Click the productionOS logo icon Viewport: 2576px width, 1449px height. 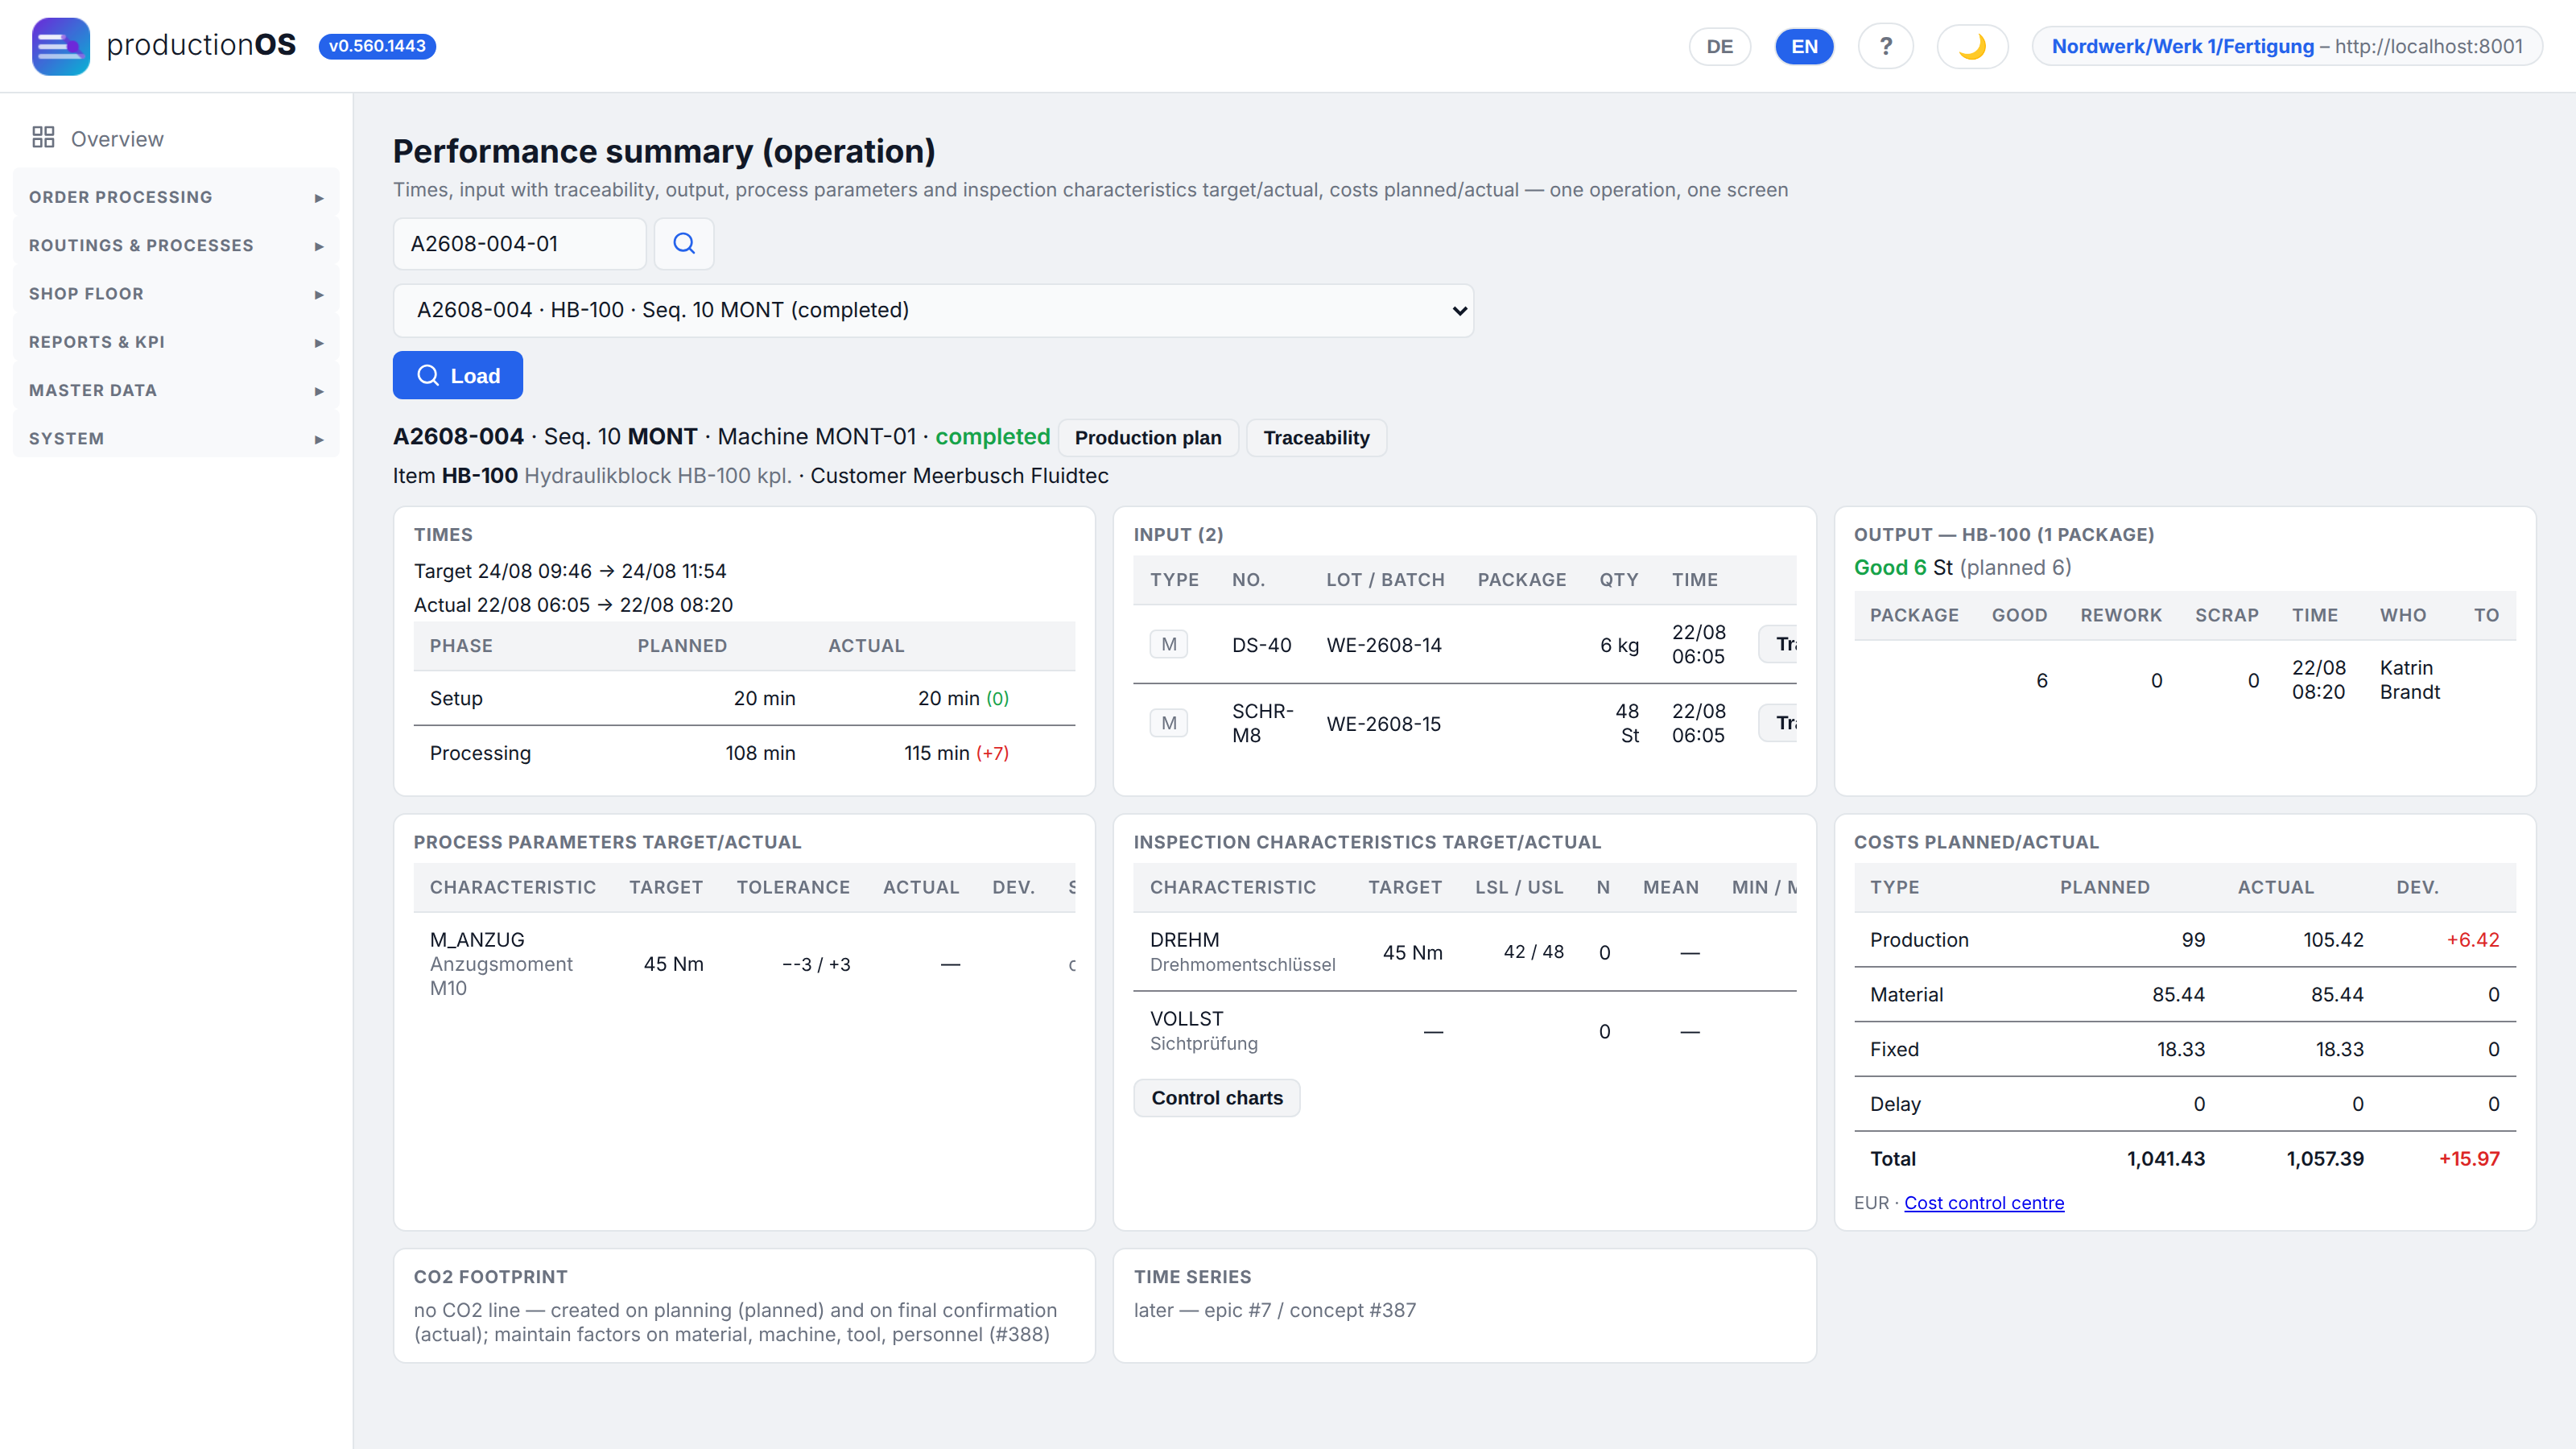[60, 46]
